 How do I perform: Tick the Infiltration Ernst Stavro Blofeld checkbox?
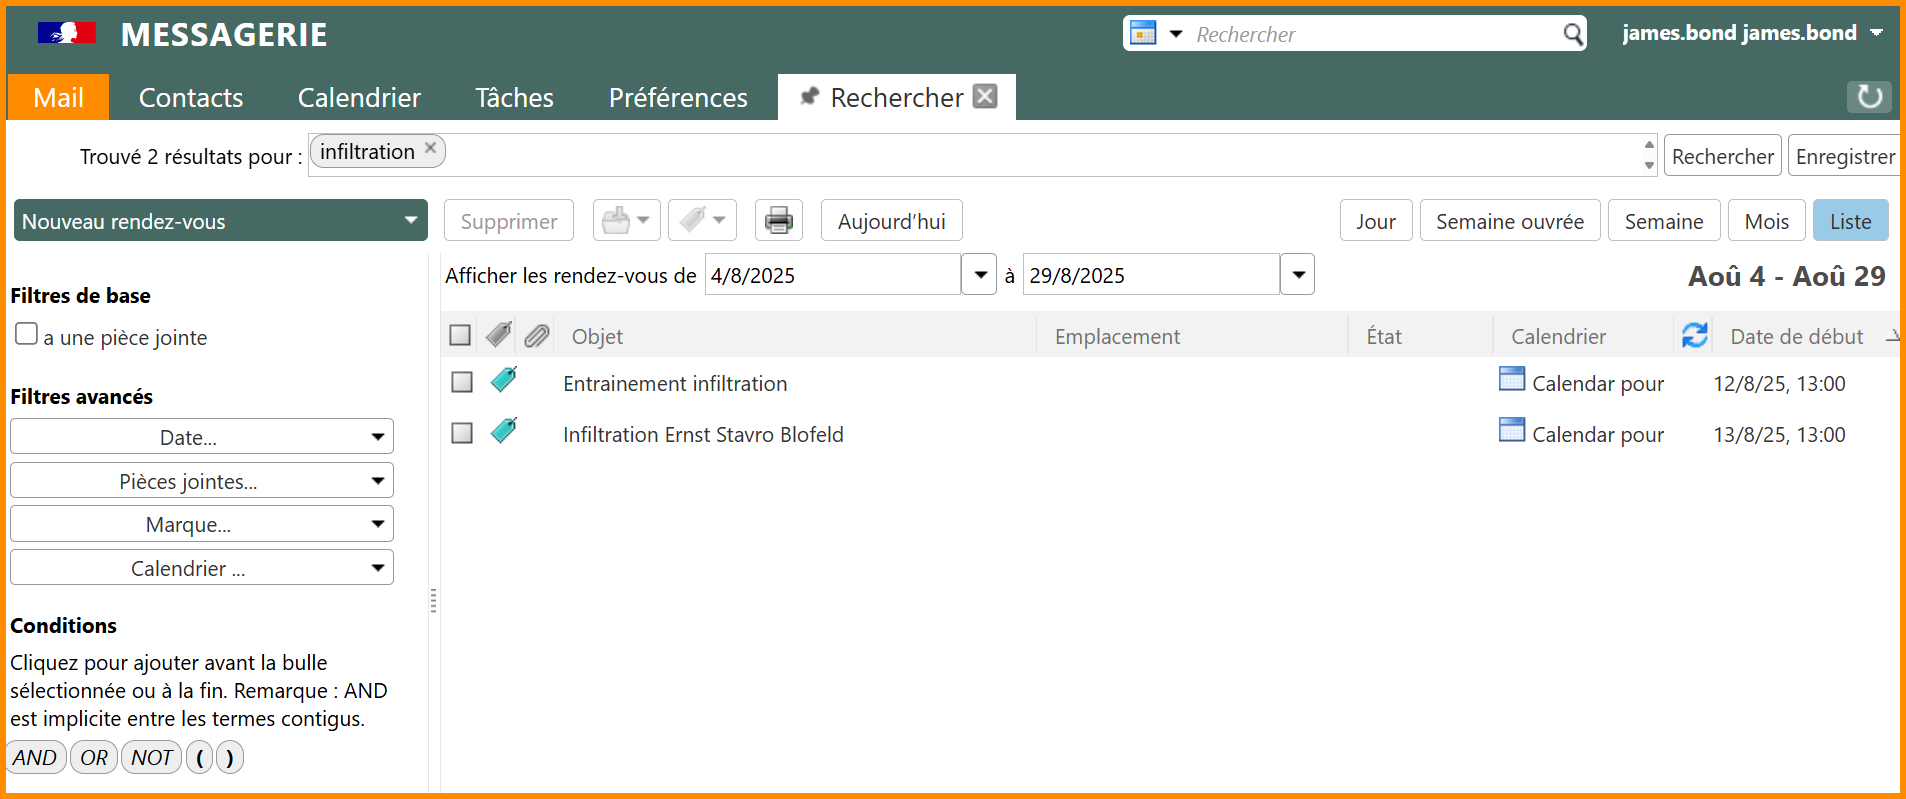pos(461,433)
